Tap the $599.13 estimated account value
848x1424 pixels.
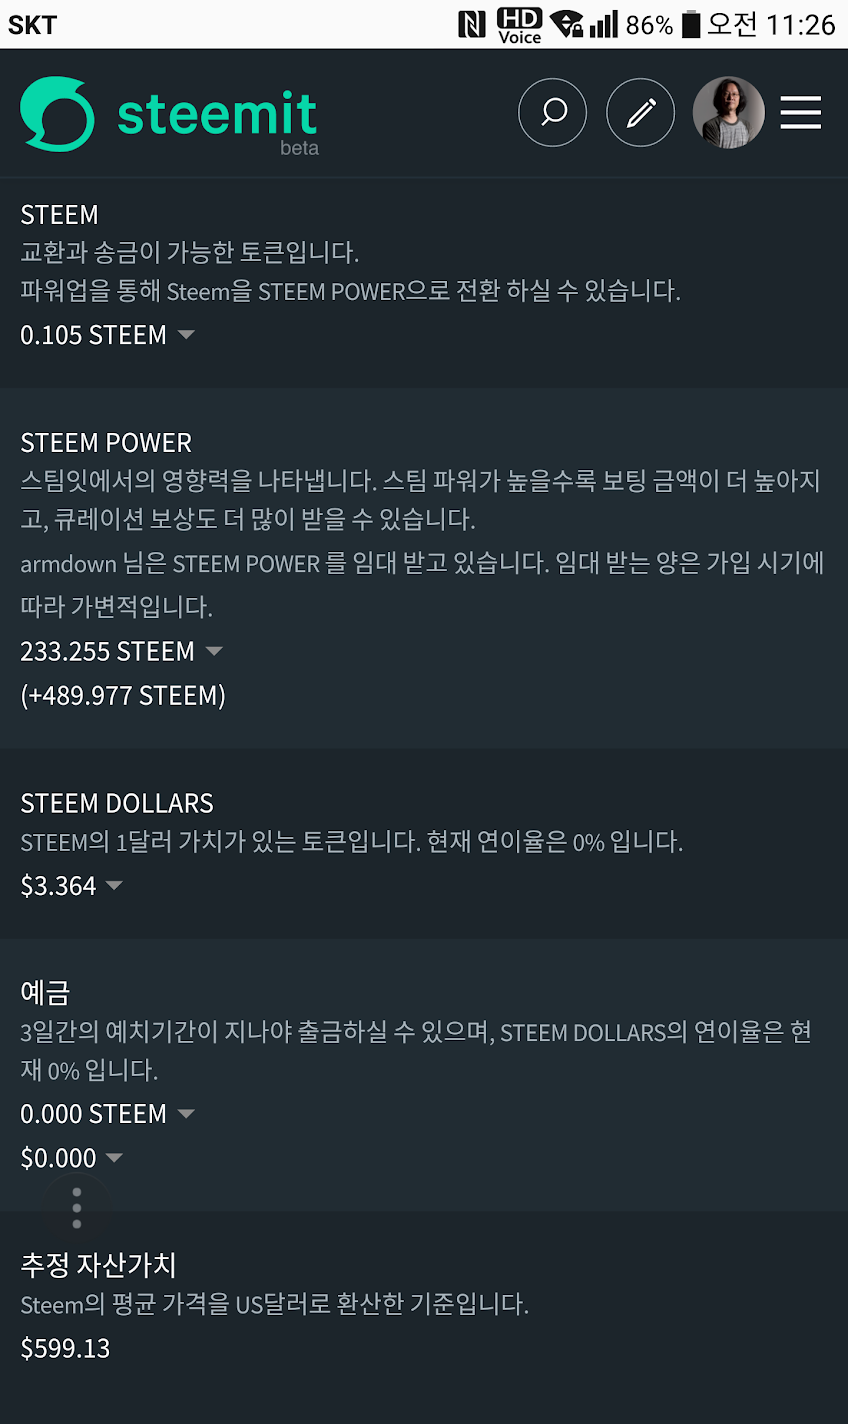tap(66, 1348)
